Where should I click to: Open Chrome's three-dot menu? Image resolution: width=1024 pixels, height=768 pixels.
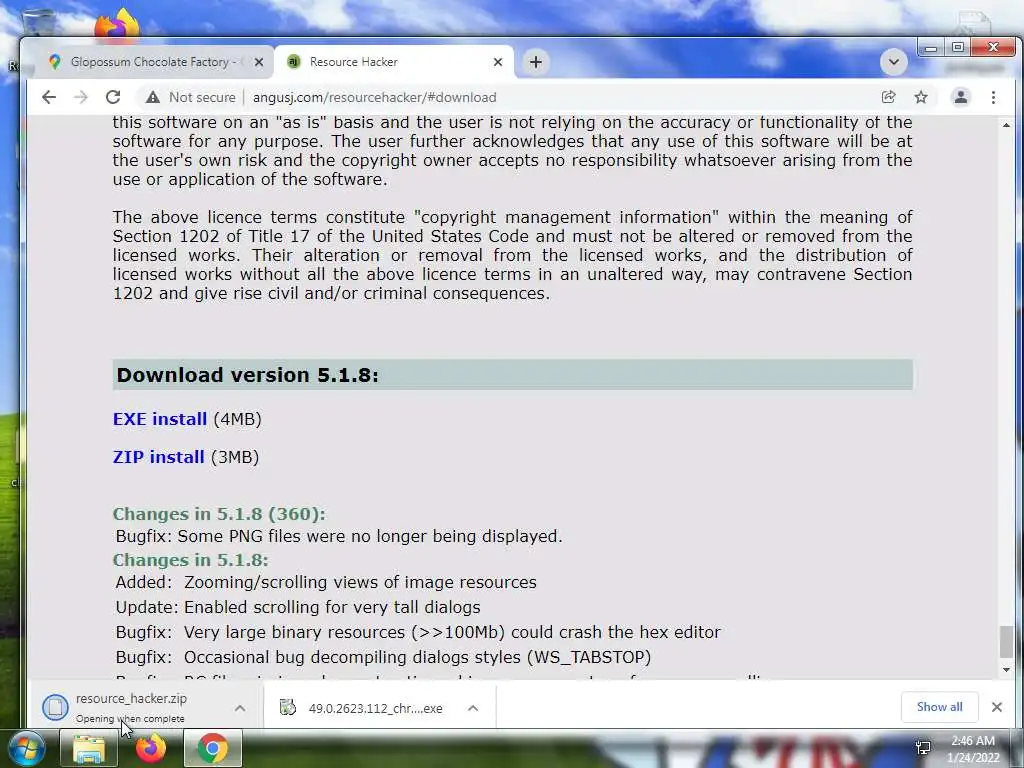[993, 97]
